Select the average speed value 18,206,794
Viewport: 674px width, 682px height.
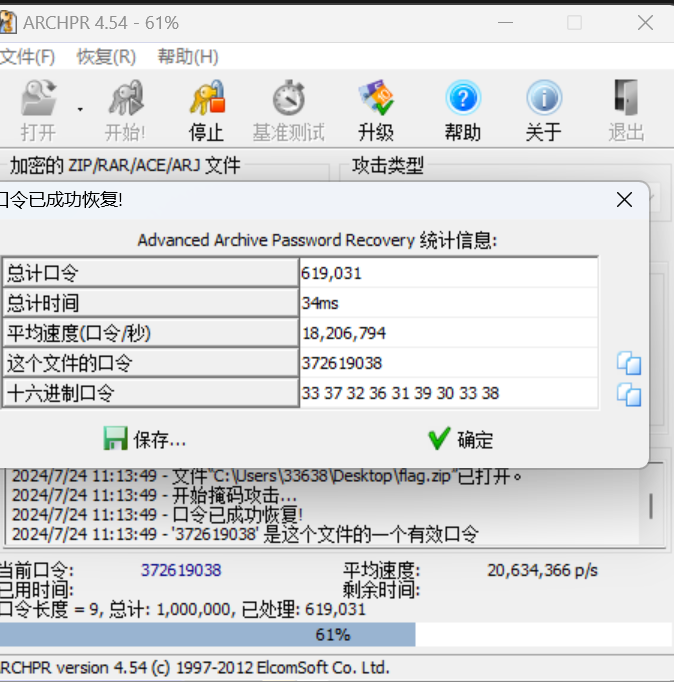click(x=344, y=333)
